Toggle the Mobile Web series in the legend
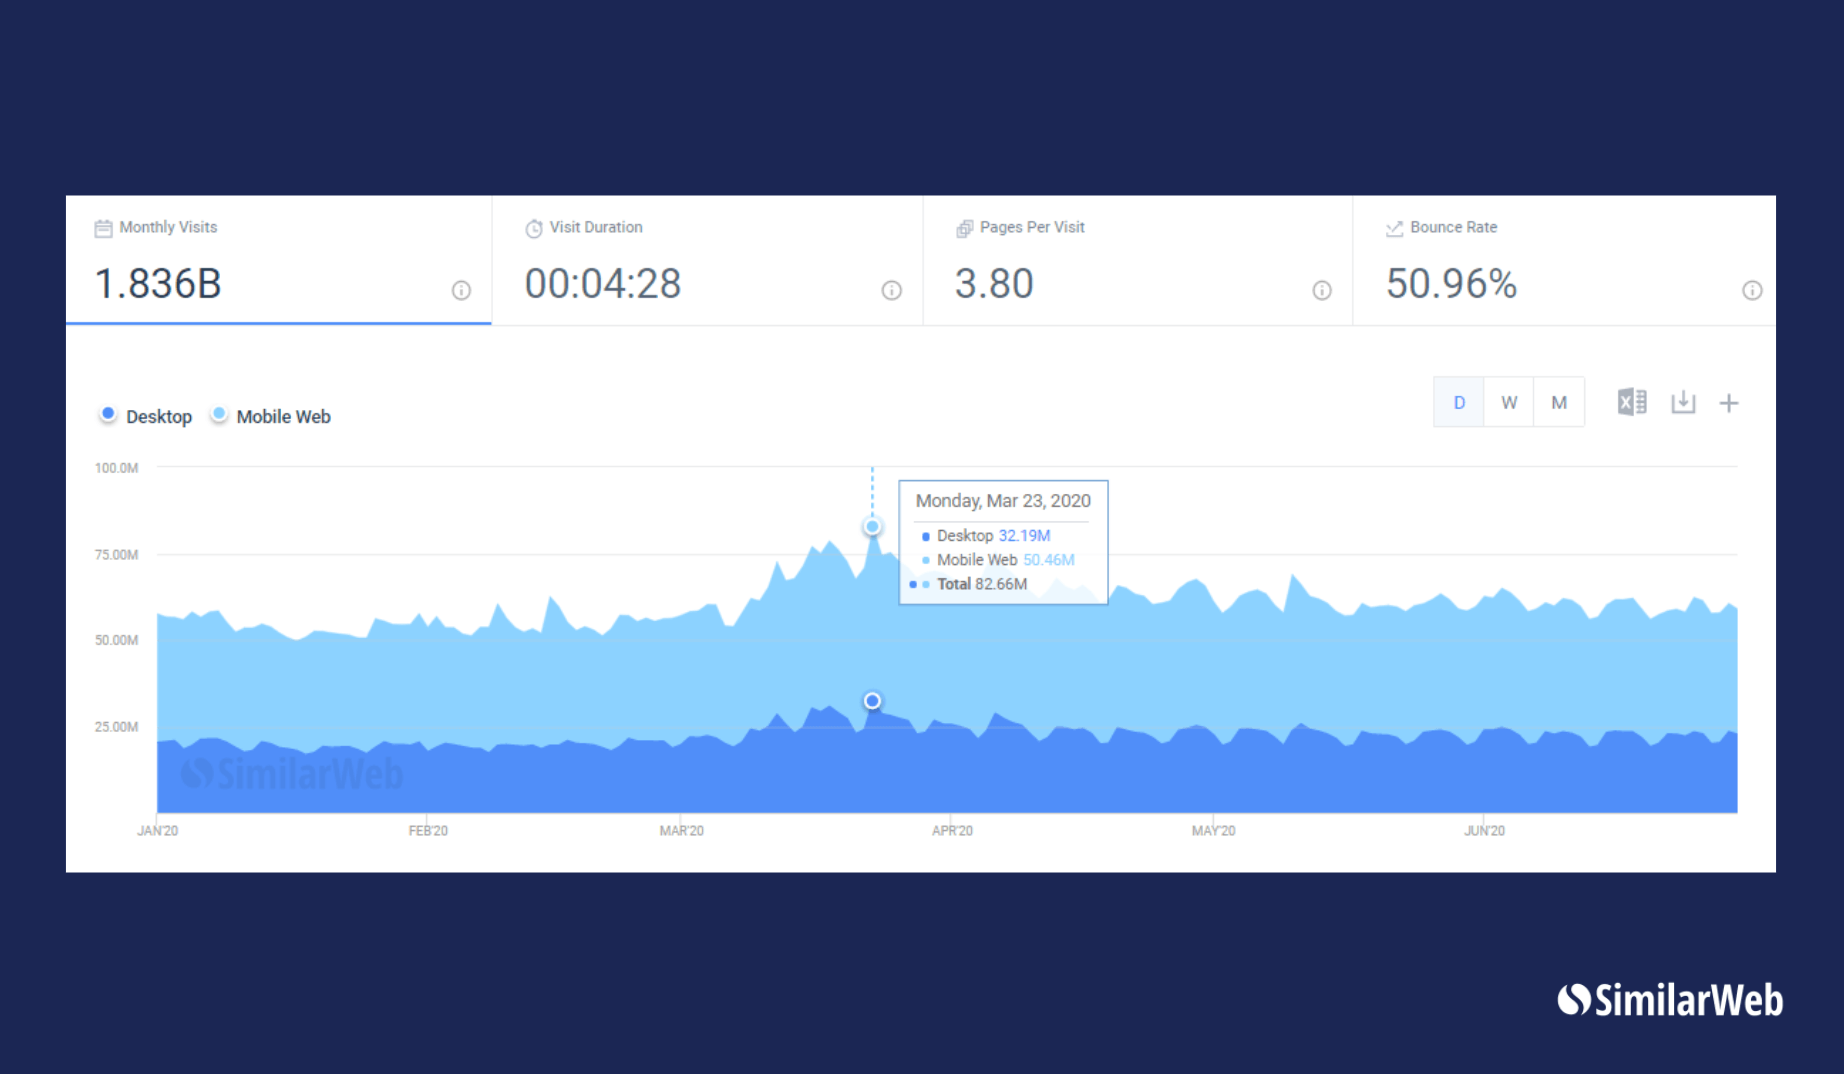The width and height of the screenshot is (1844, 1074). [x=271, y=416]
